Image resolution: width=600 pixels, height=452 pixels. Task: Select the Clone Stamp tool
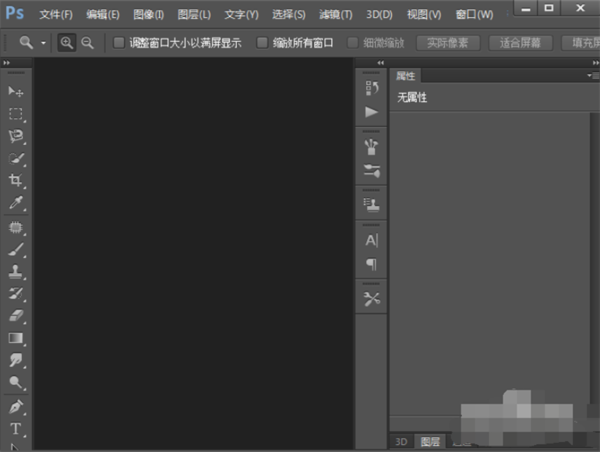[16, 271]
